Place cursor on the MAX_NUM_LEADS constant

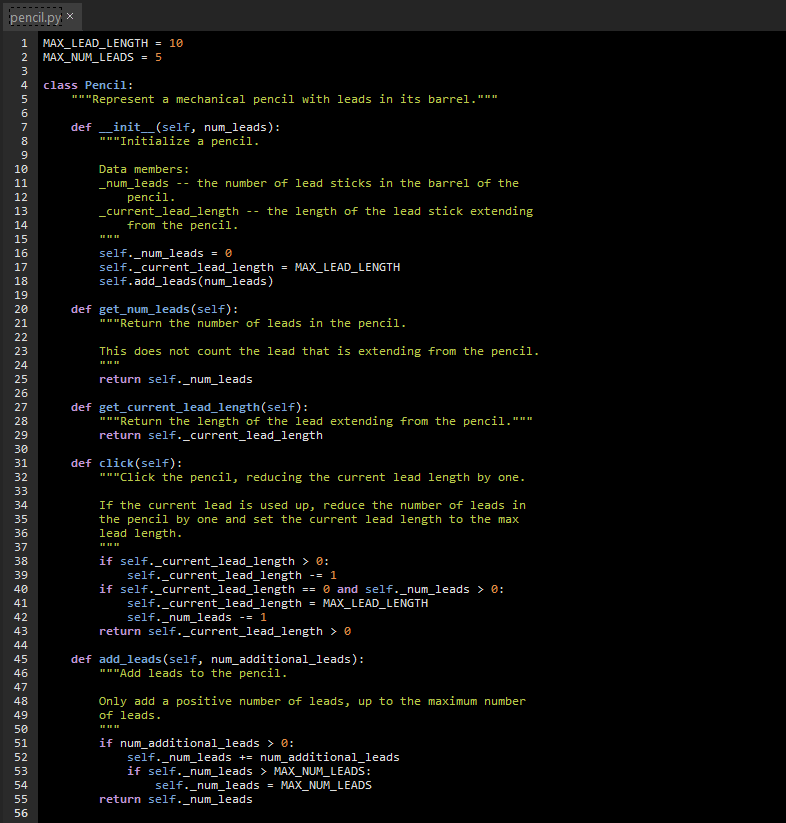(x=90, y=57)
